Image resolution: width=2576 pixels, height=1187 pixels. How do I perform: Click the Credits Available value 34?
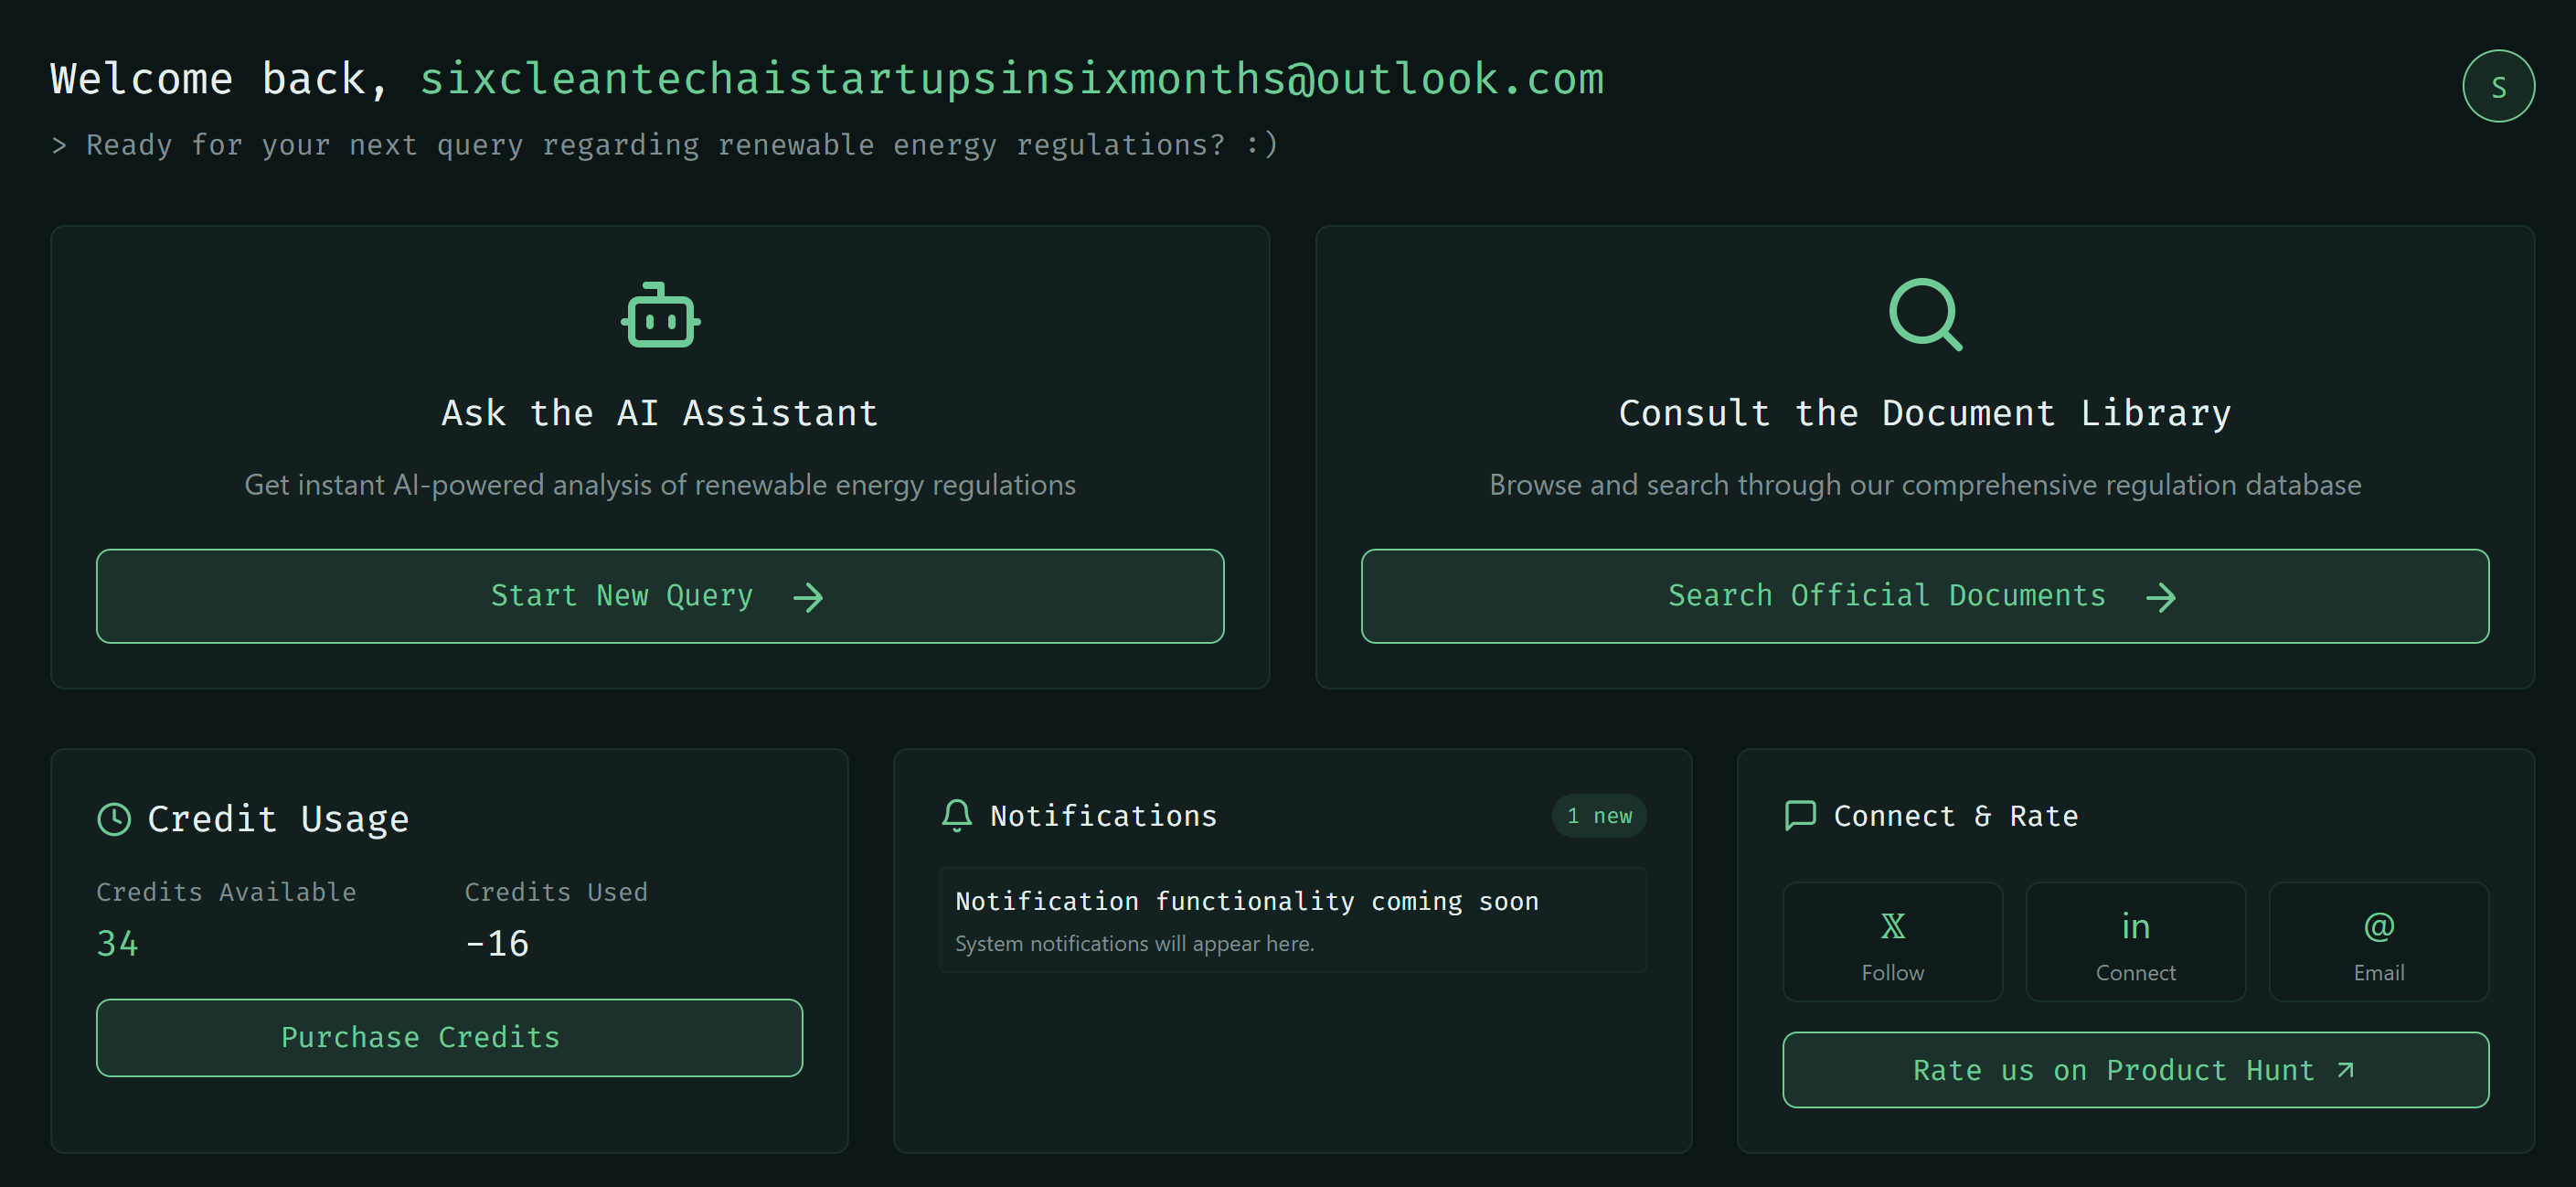point(117,943)
